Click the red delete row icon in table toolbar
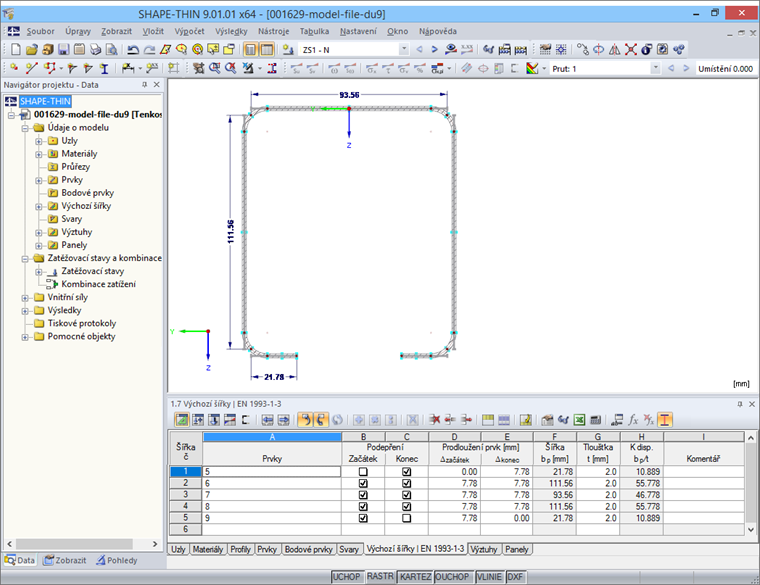The height and width of the screenshot is (585, 760). 435,420
